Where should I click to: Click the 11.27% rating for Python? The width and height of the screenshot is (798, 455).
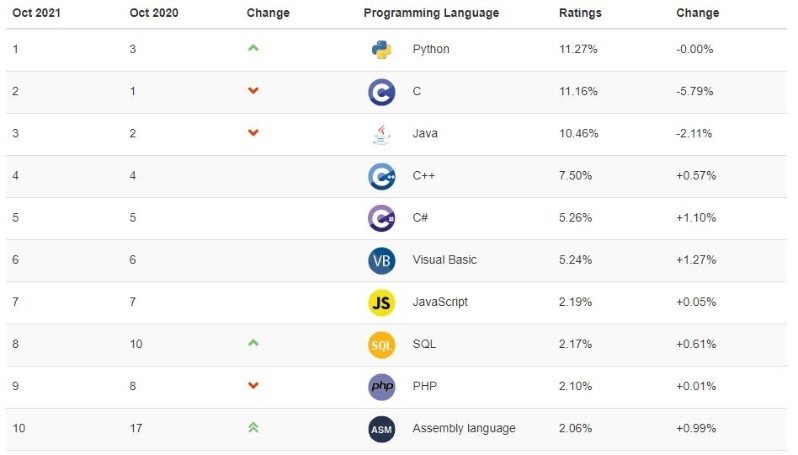pyautogui.click(x=578, y=49)
